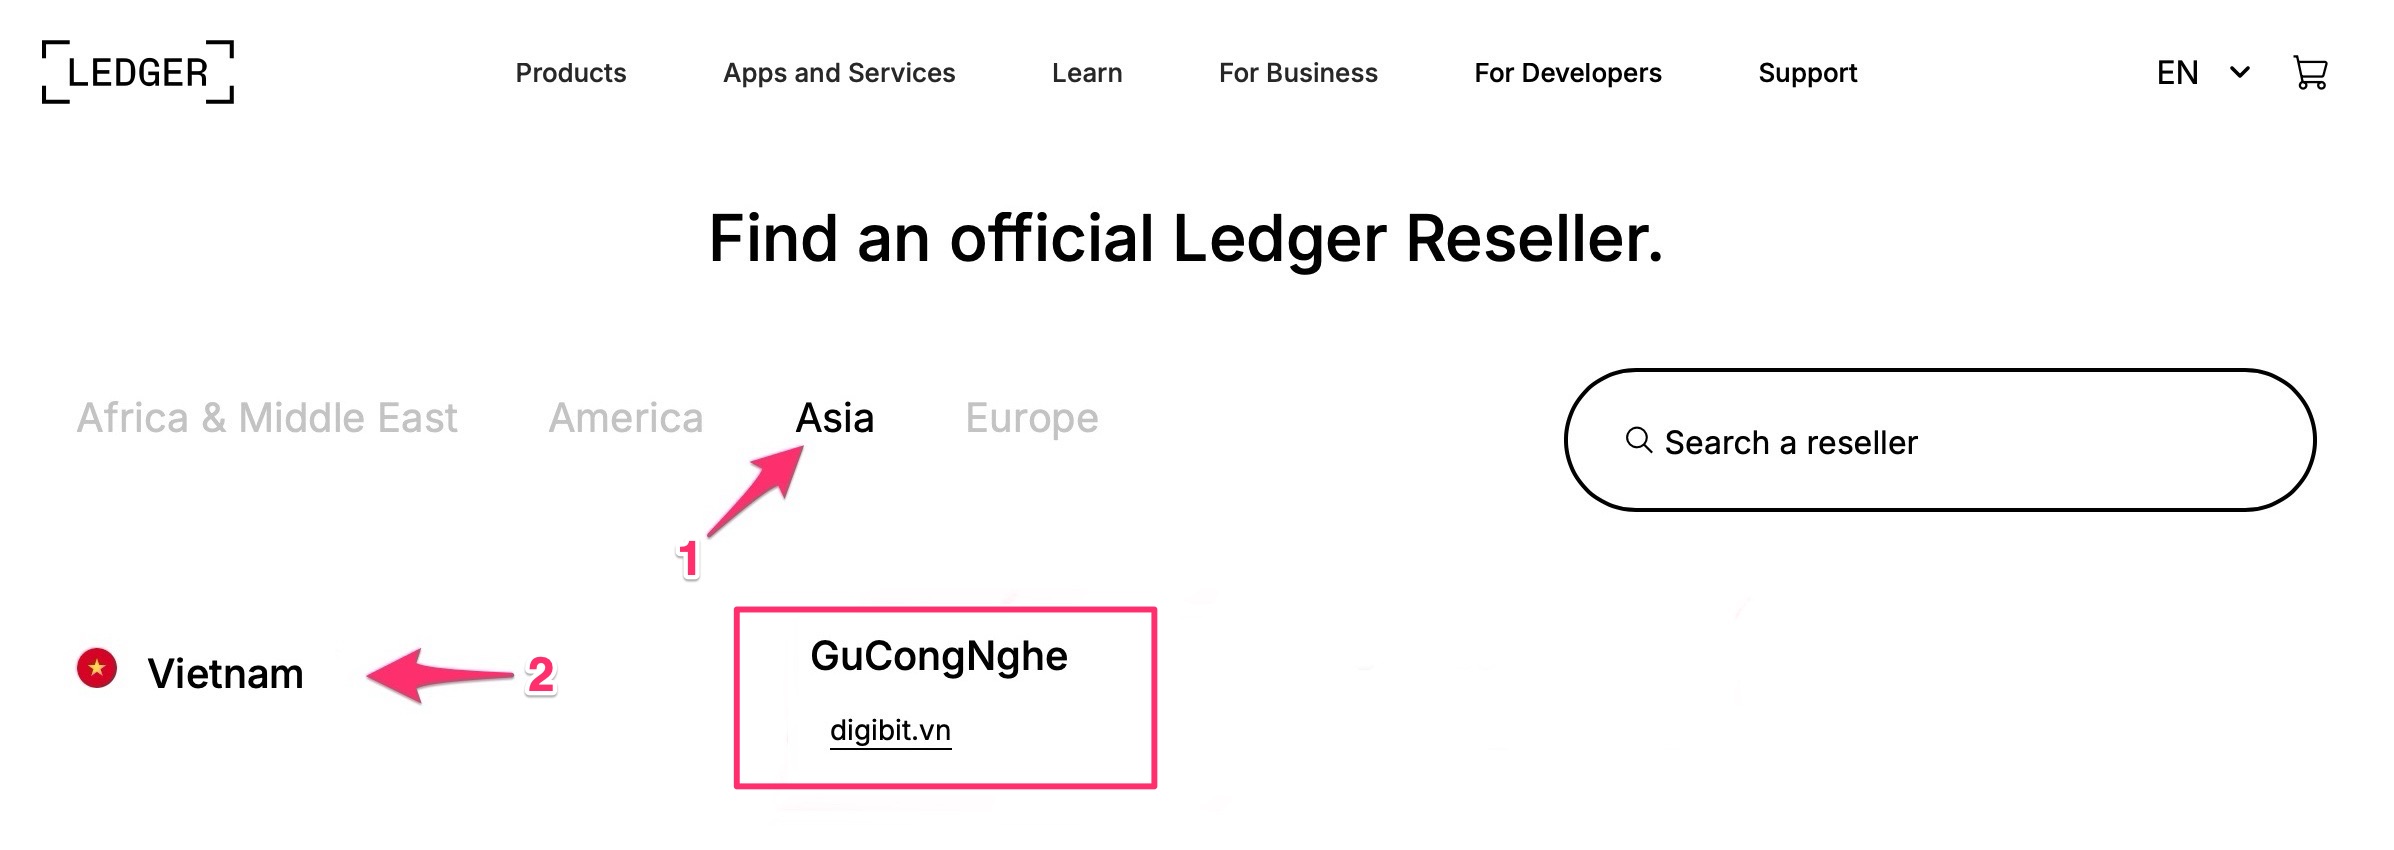Screen dimensions: 2394x850
Task: Open the Products menu
Action: [x=571, y=73]
